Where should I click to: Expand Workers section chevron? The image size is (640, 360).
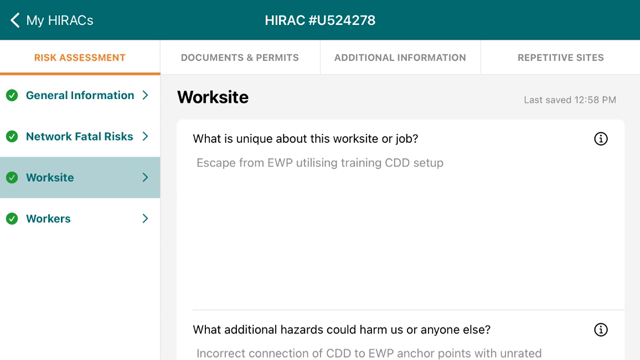pos(145,219)
